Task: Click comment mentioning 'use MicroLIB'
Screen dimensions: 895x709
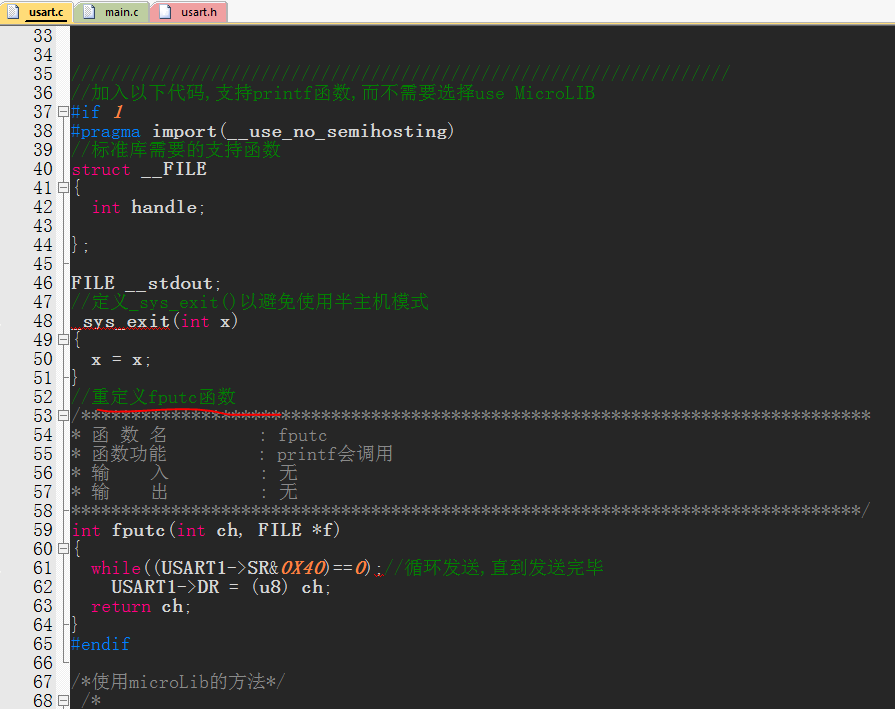Action: point(333,92)
